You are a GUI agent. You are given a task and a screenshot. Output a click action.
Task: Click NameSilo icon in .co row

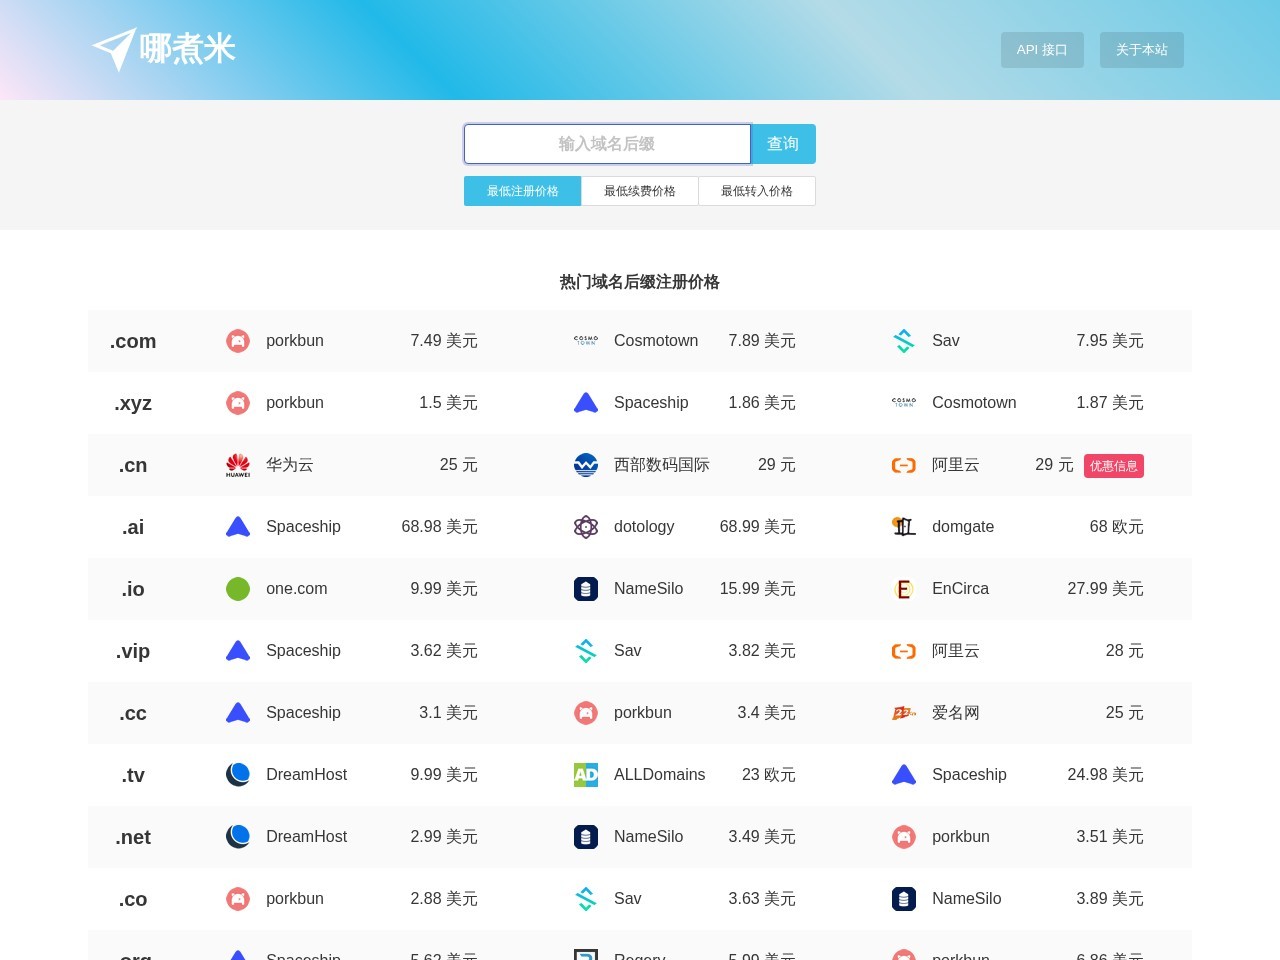point(904,899)
